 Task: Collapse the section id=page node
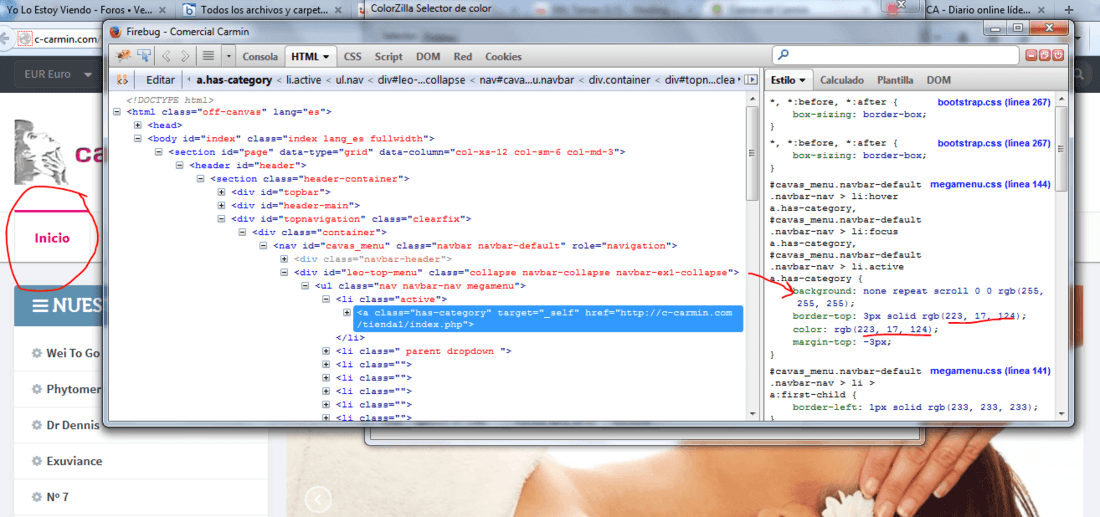click(159, 152)
